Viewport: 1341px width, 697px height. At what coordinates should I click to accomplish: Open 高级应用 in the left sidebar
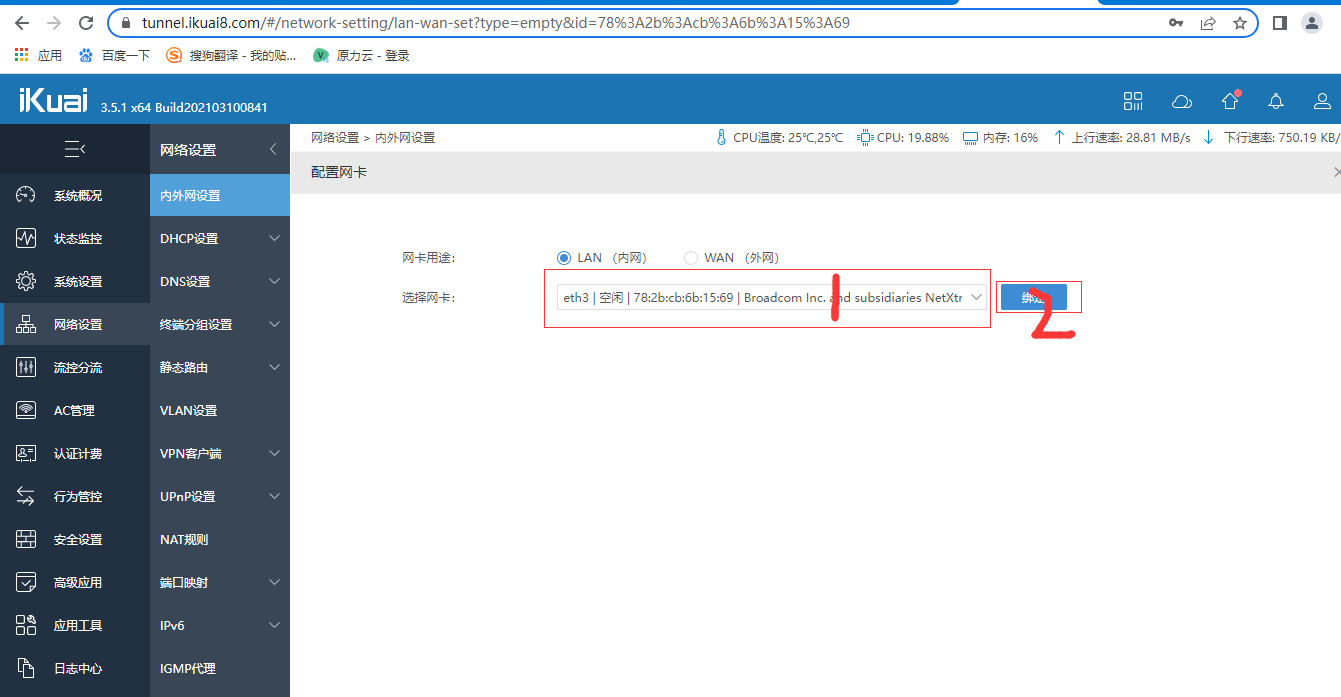75,582
